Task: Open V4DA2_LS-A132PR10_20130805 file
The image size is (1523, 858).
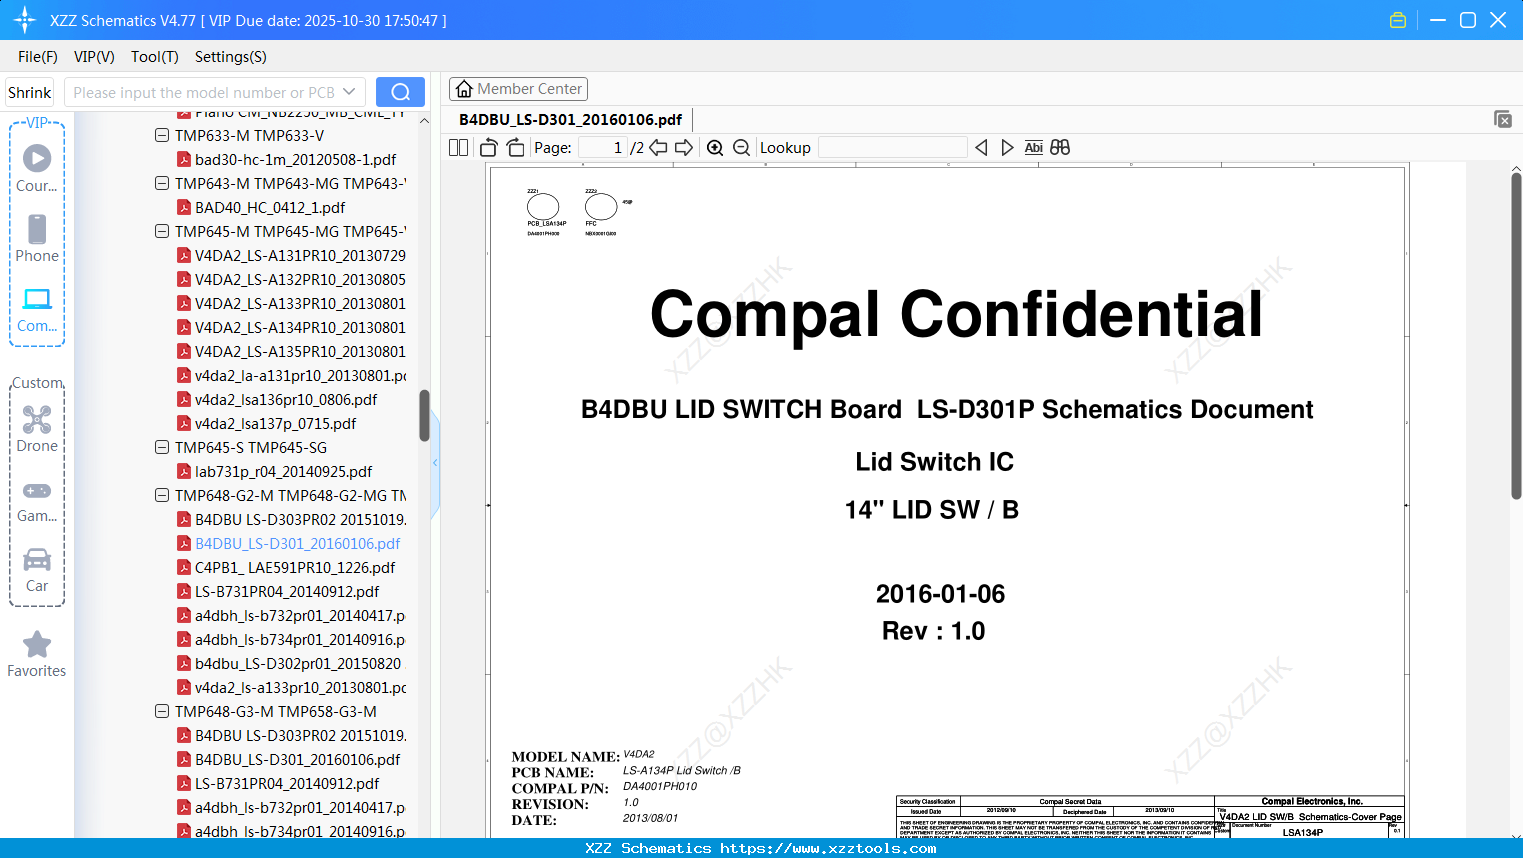Action: tap(300, 279)
